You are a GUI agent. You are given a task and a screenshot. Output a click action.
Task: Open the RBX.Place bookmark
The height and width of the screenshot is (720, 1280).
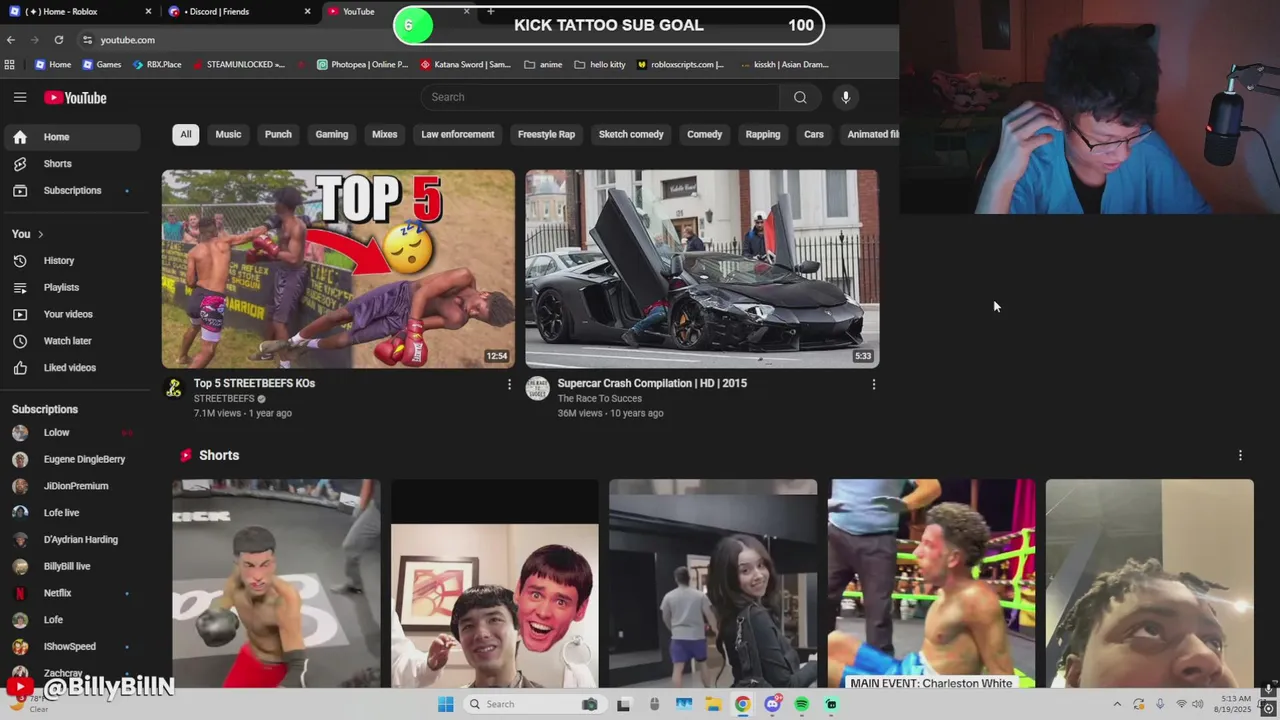pos(157,64)
